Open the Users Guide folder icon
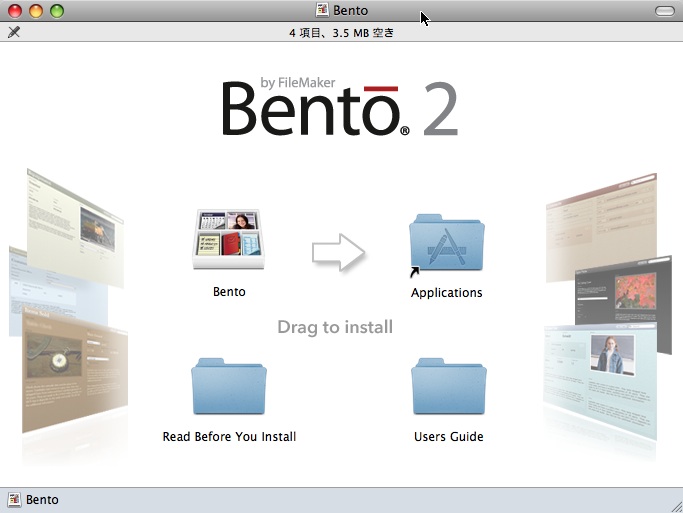The width and height of the screenshot is (683, 513). click(449, 386)
